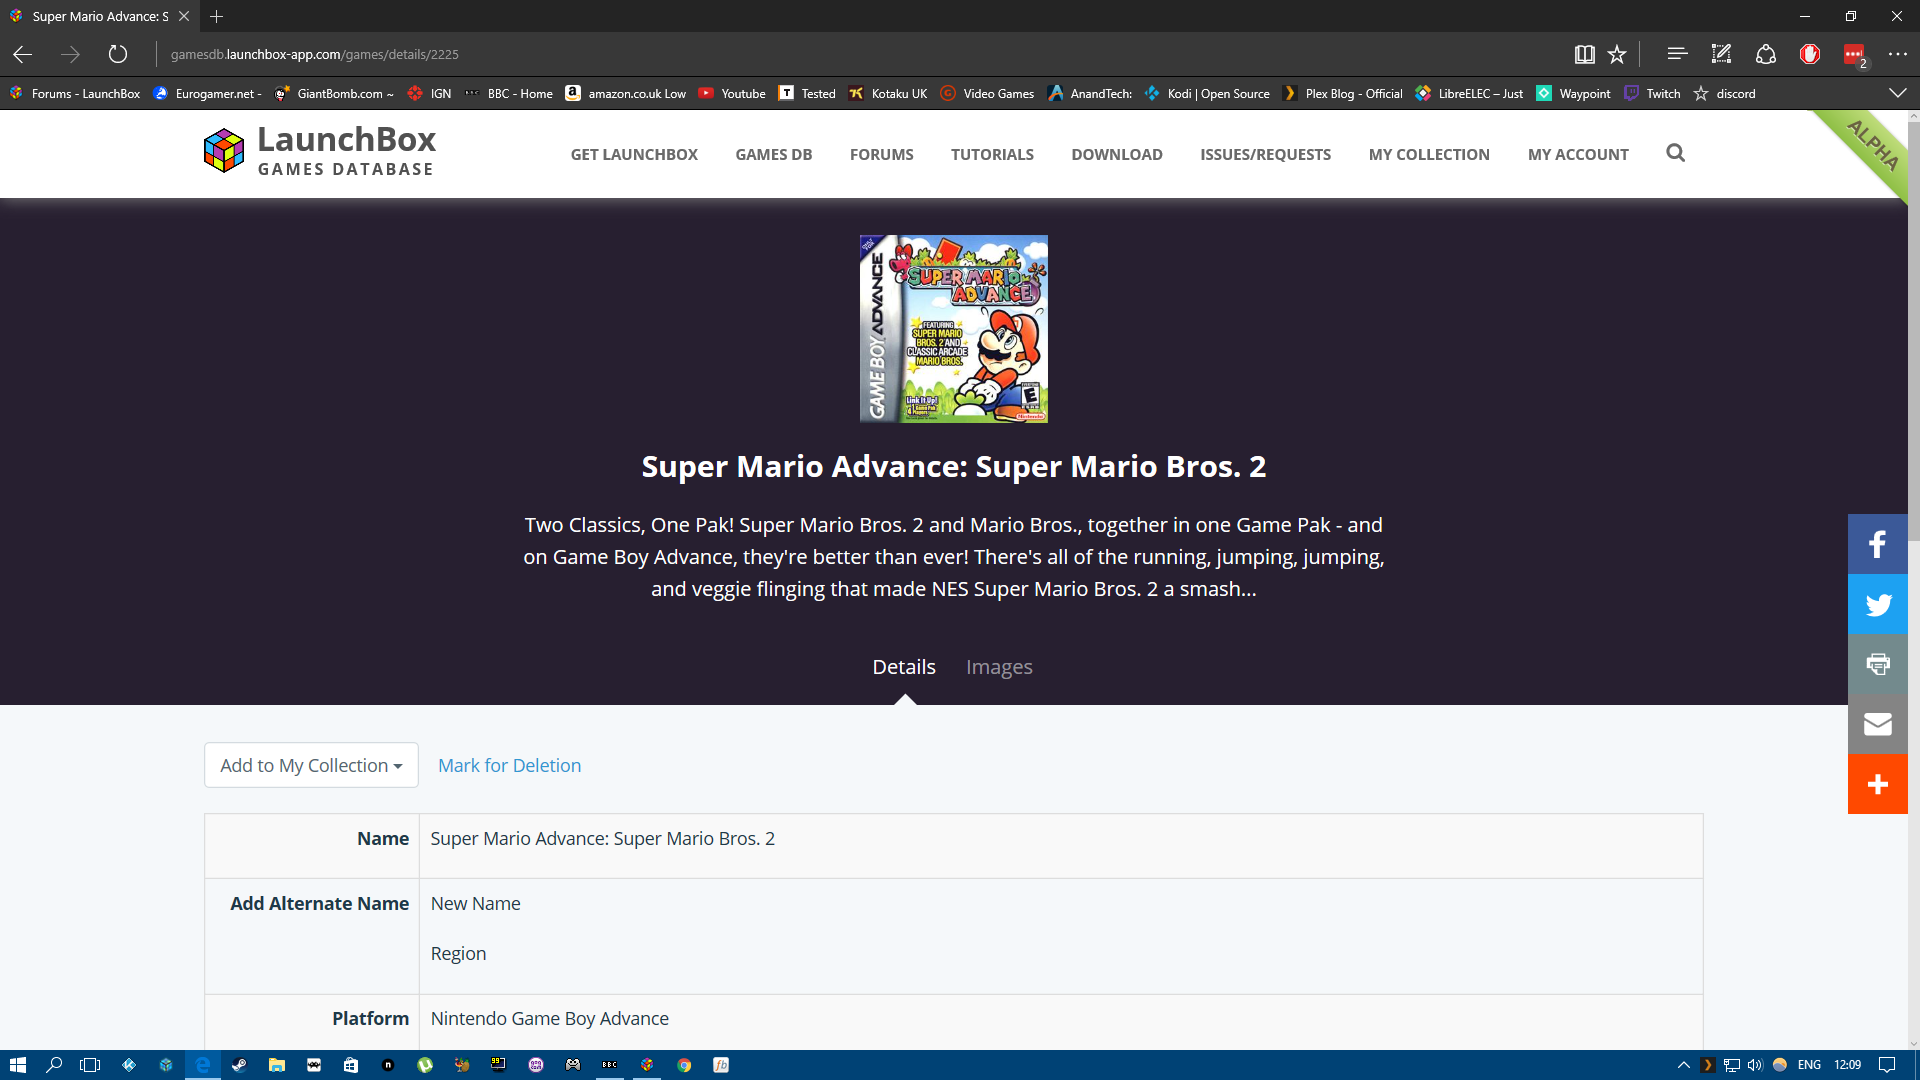Viewport: 1920px width, 1080px height.
Task: Close the Super Mario Advance tab
Action: pyautogui.click(x=184, y=16)
